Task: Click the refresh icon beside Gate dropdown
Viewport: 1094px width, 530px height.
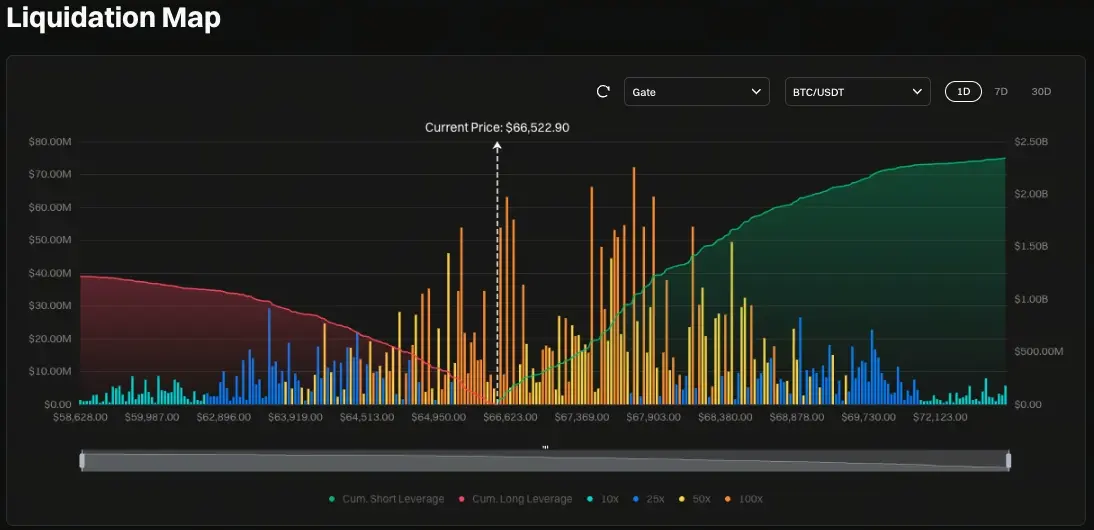Action: pyautogui.click(x=604, y=91)
